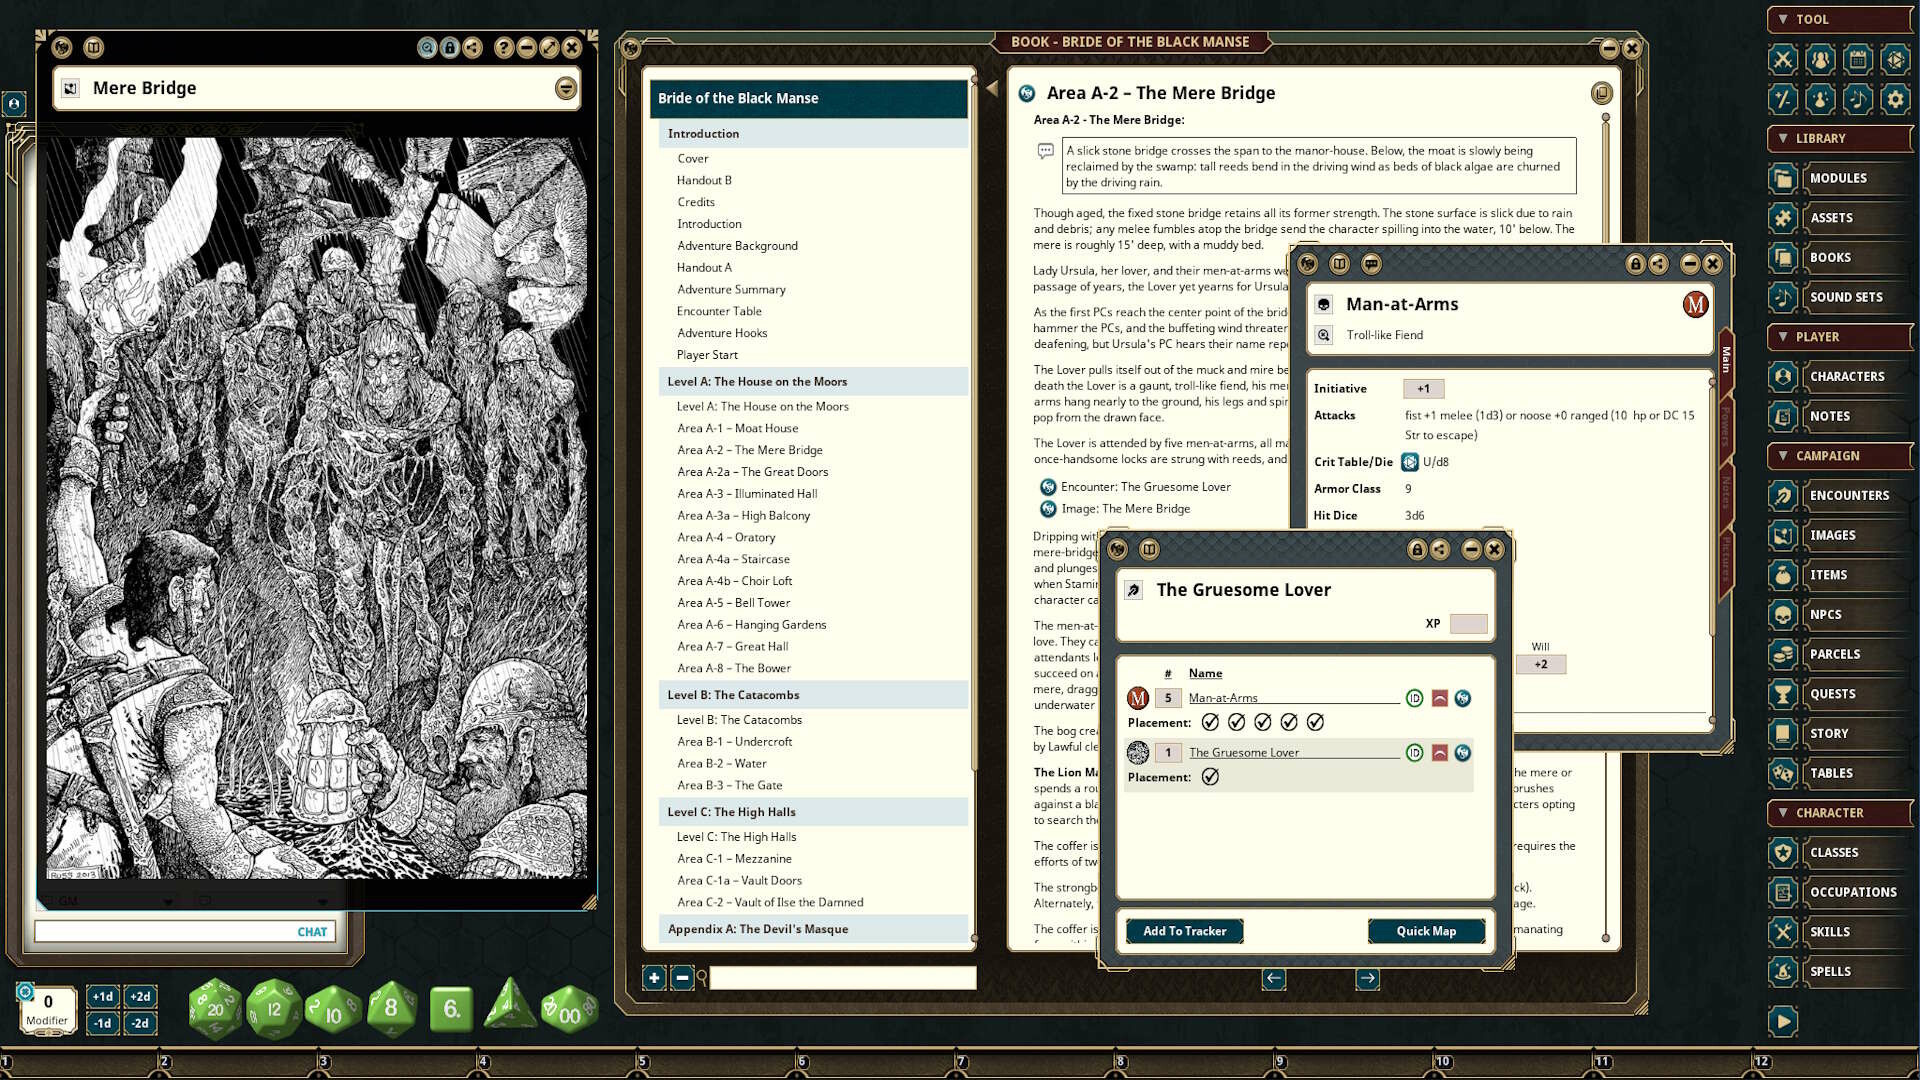Open the Calendar tool
The width and height of the screenshot is (1920, 1080).
tap(1857, 61)
